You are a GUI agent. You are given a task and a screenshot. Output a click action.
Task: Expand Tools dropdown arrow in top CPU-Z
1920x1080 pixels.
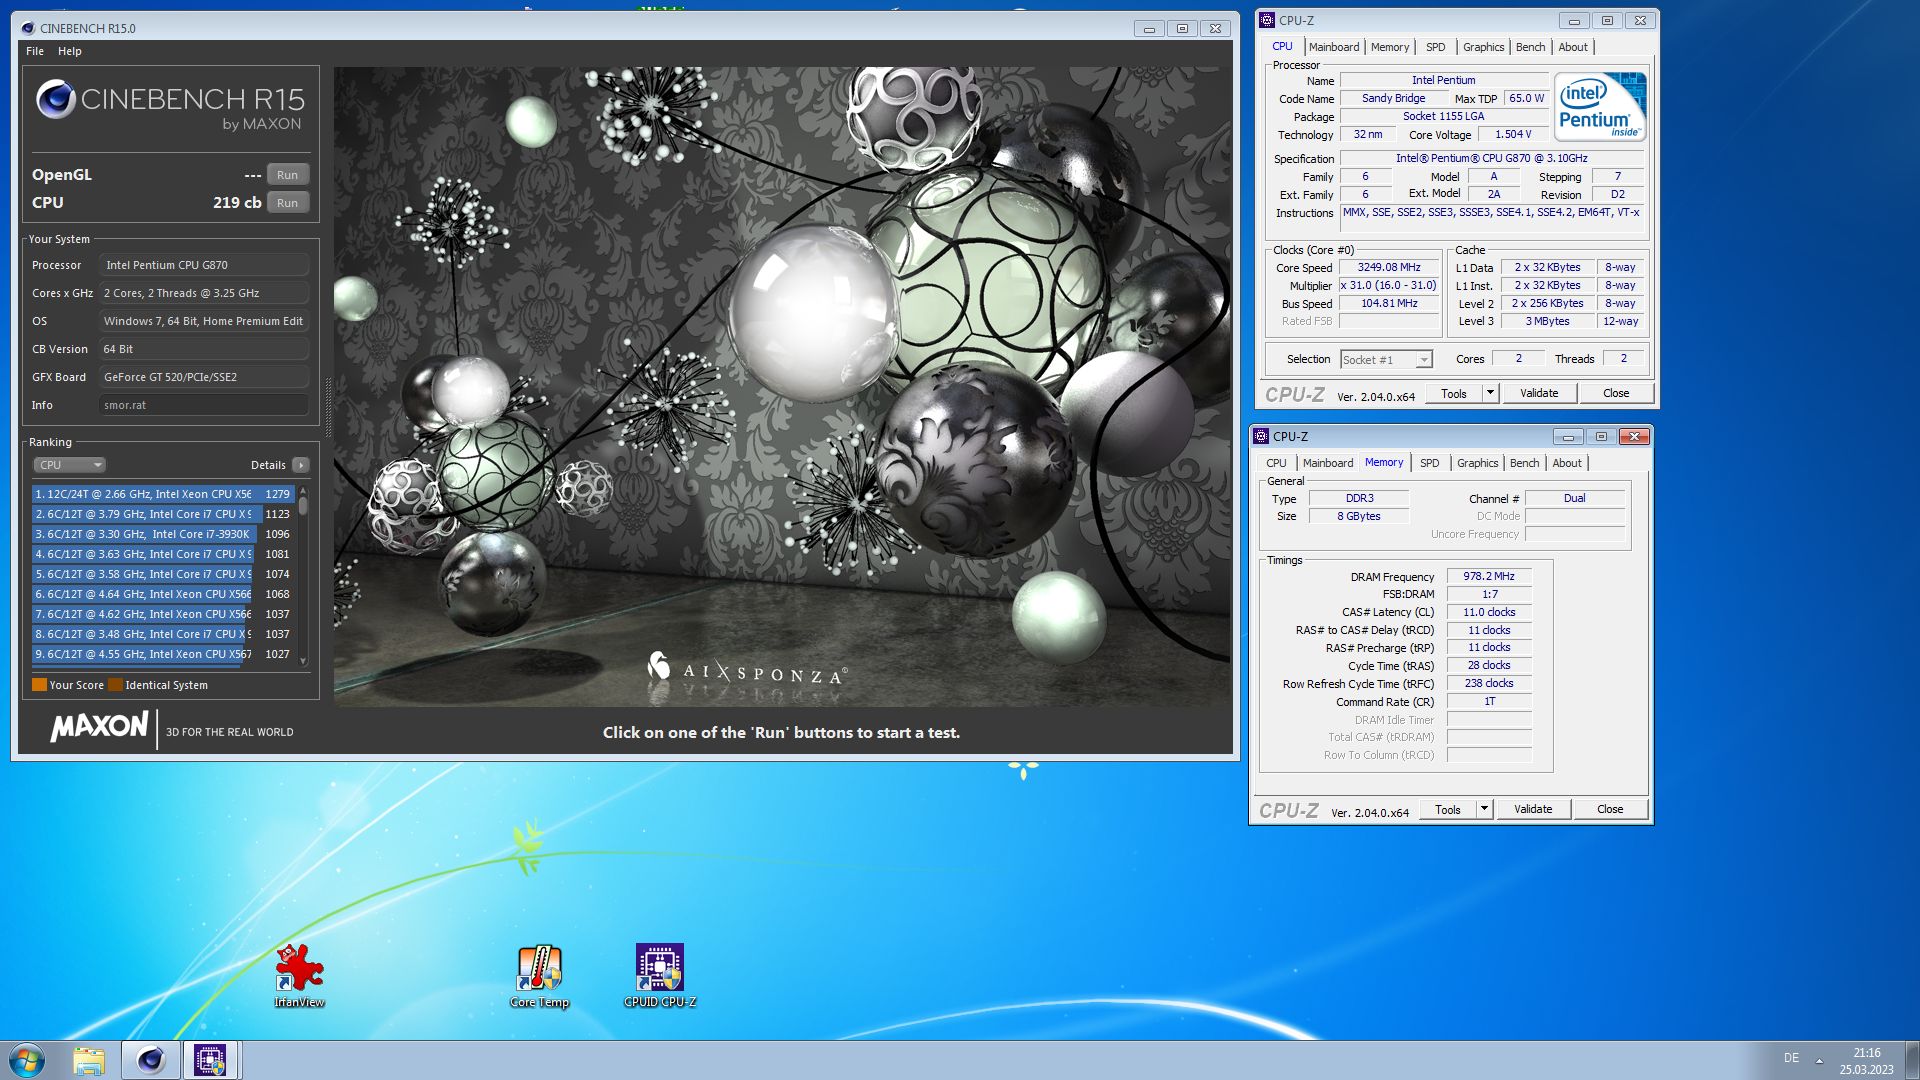coord(1490,393)
